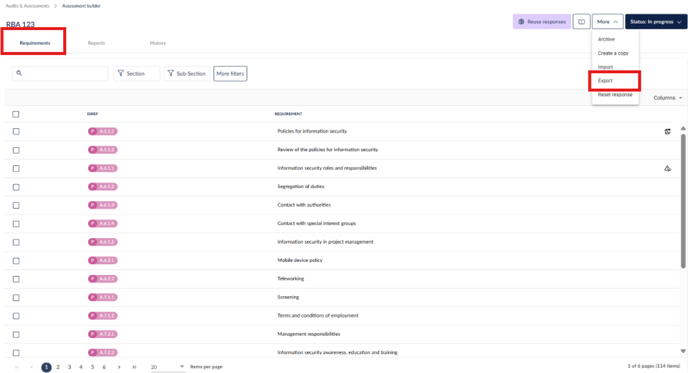Screen dimensions: 688x373
Task: Switch to the Reports tab
Action: pos(96,43)
